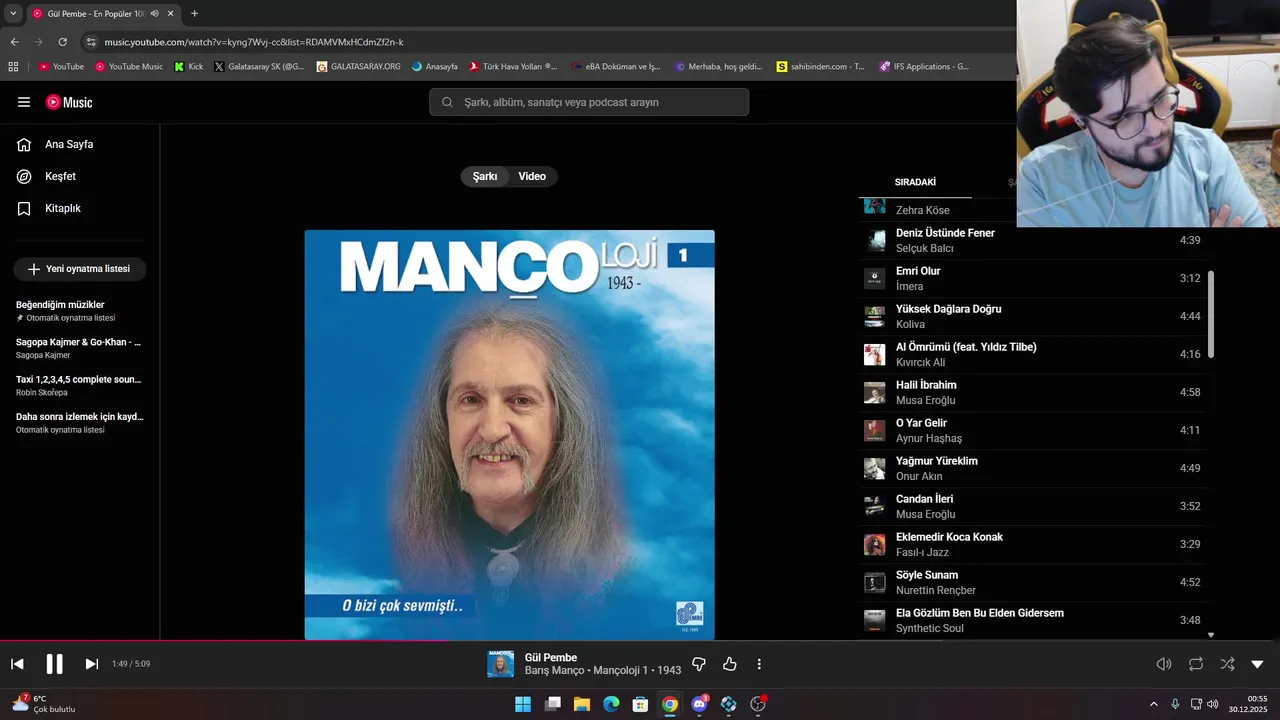This screenshot has width=1280, height=720.
Task: Play Emri Olur by İmera
Action: (1033, 278)
